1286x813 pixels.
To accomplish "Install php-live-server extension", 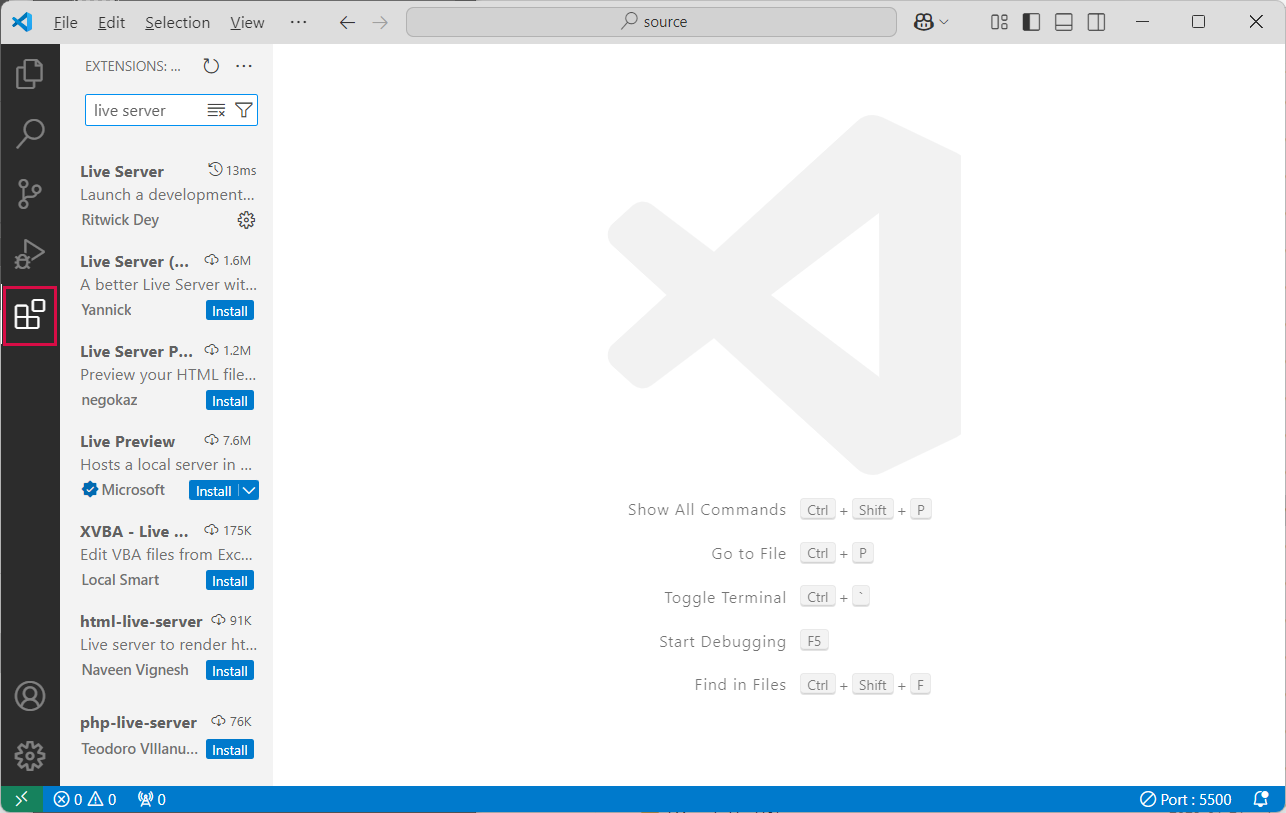I will [x=230, y=750].
